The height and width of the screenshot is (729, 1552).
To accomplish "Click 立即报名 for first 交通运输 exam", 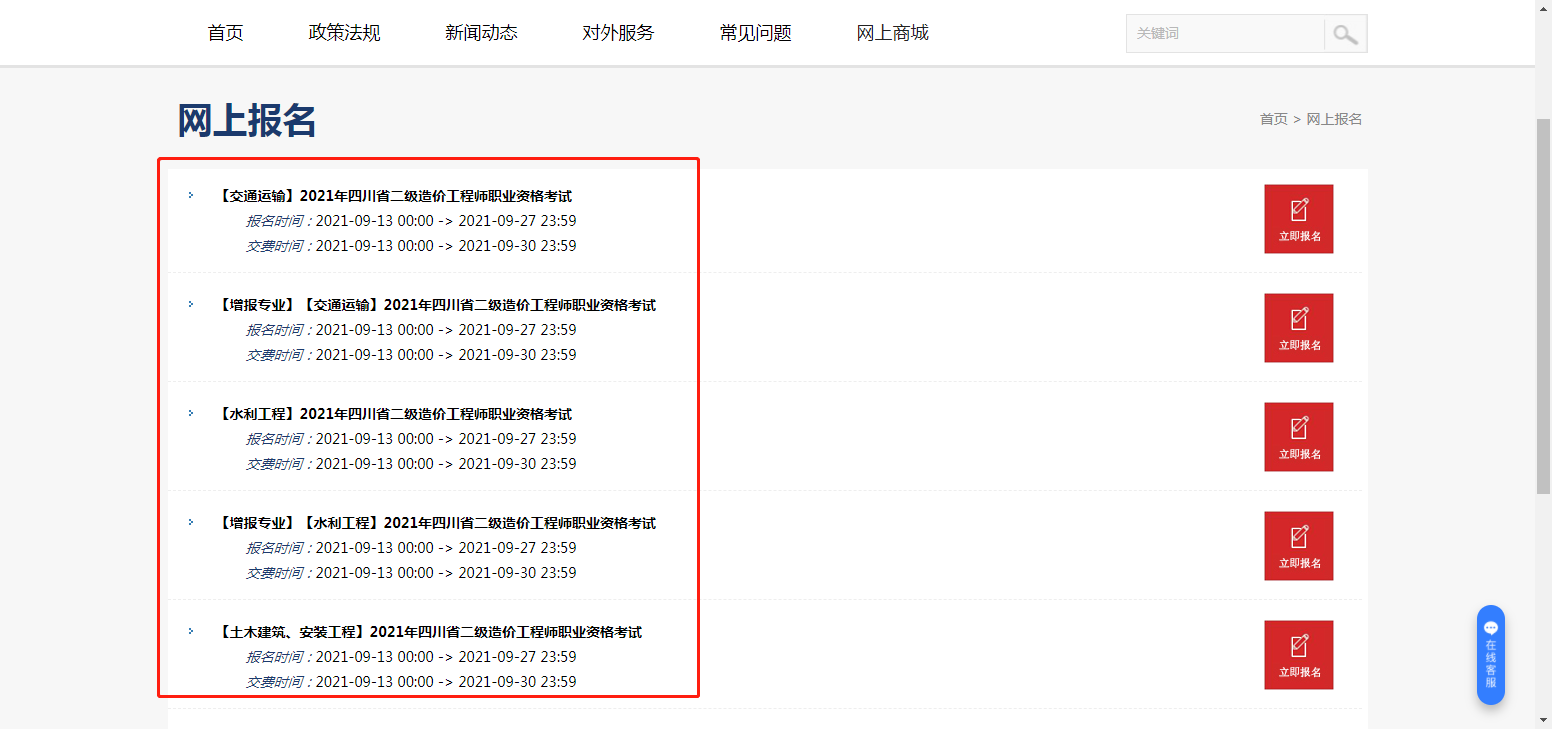I will coord(1298,219).
